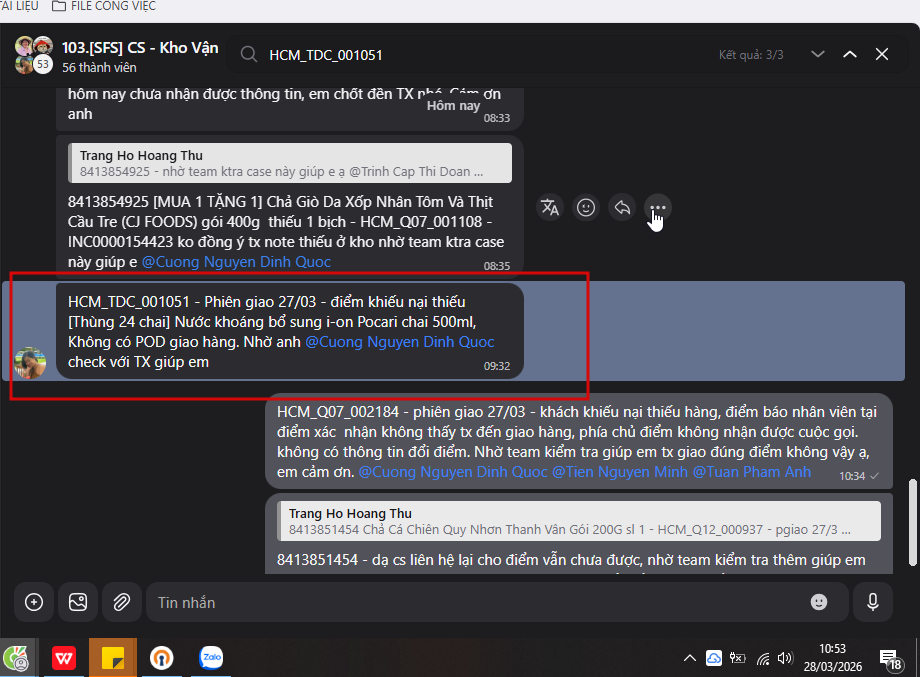This screenshot has width=920, height=677.
Task: Attach a file with paperclip icon
Action: click(121, 602)
